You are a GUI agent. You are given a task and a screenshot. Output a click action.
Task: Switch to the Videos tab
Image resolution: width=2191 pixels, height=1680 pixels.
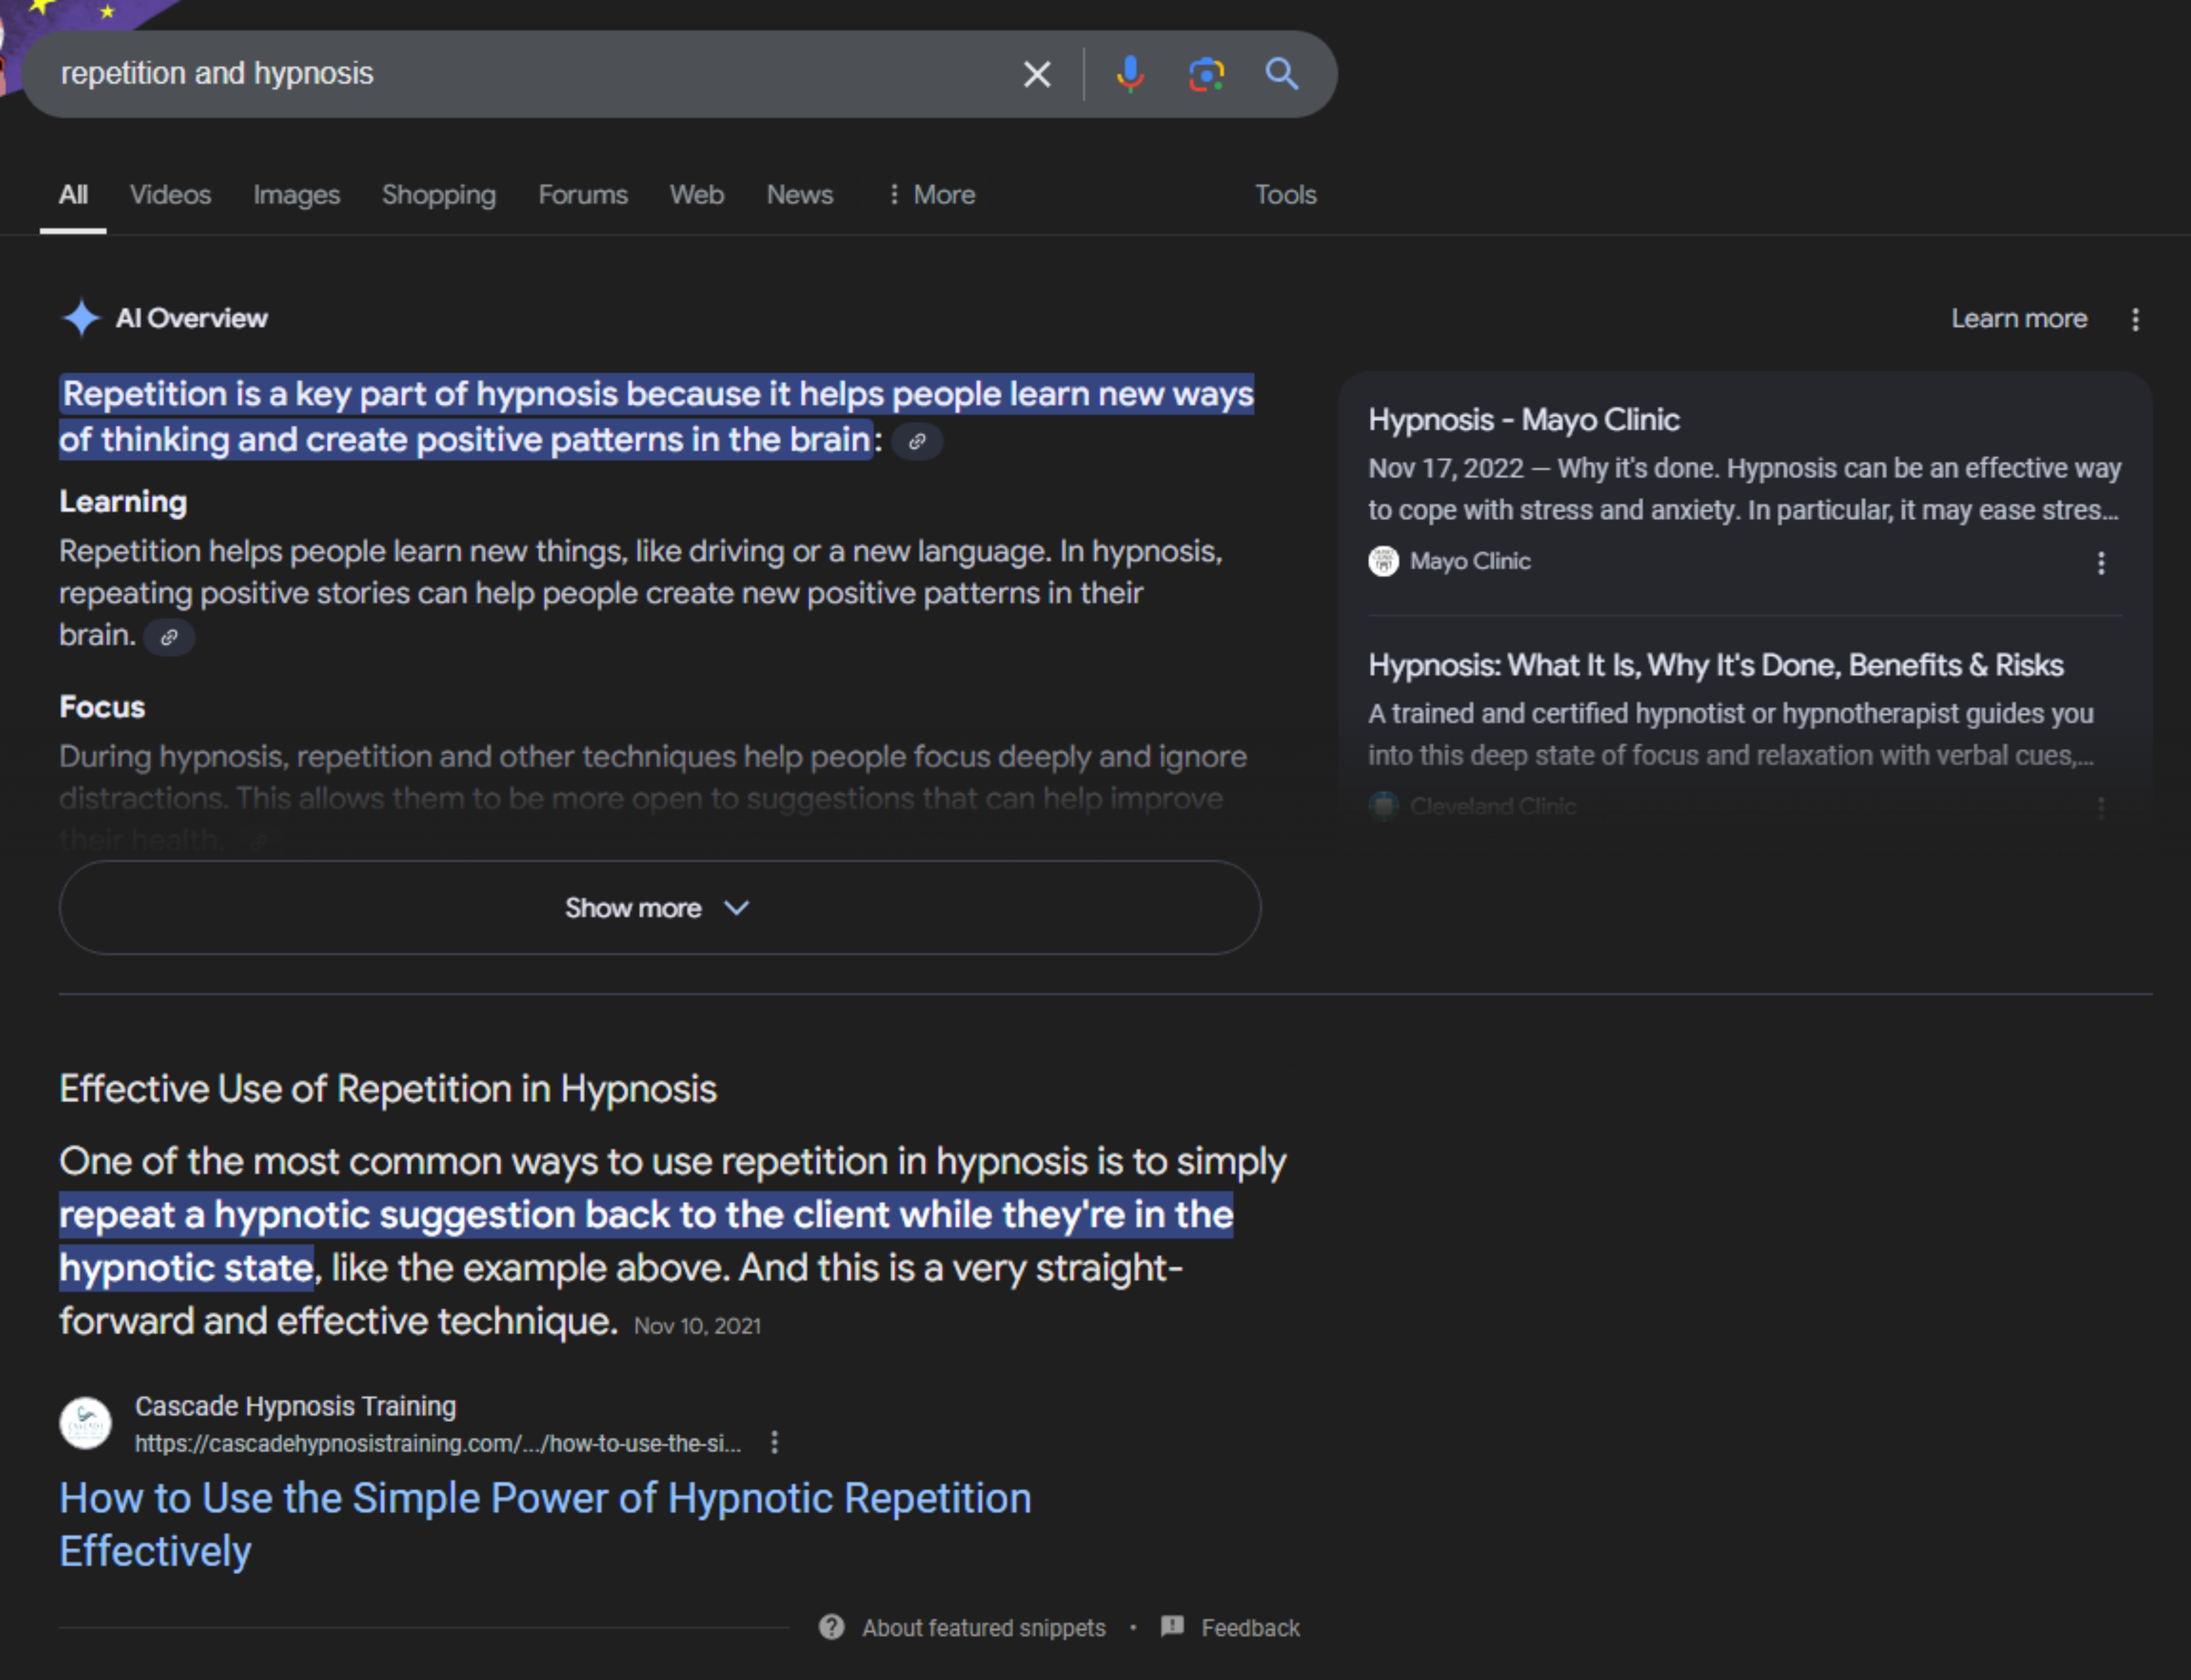click(170, 195)
